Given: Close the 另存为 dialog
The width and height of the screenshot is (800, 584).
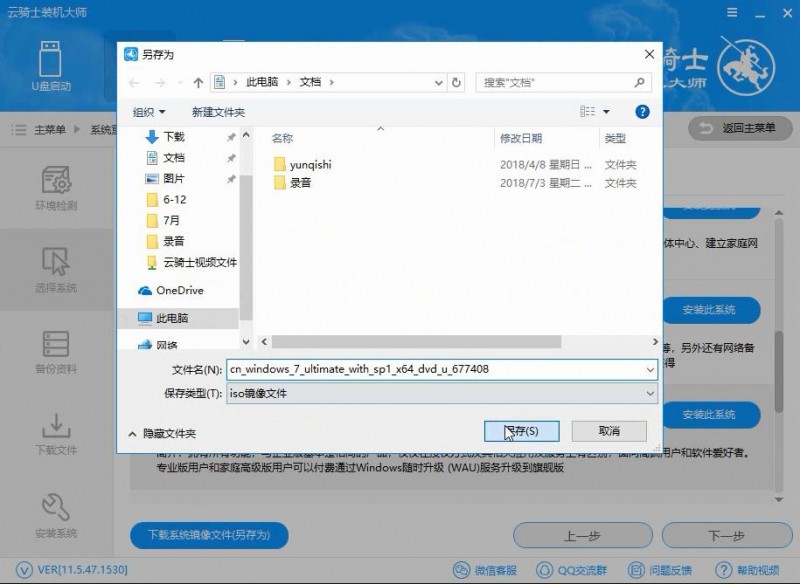Looking at the screenshot, I should 649,54.
